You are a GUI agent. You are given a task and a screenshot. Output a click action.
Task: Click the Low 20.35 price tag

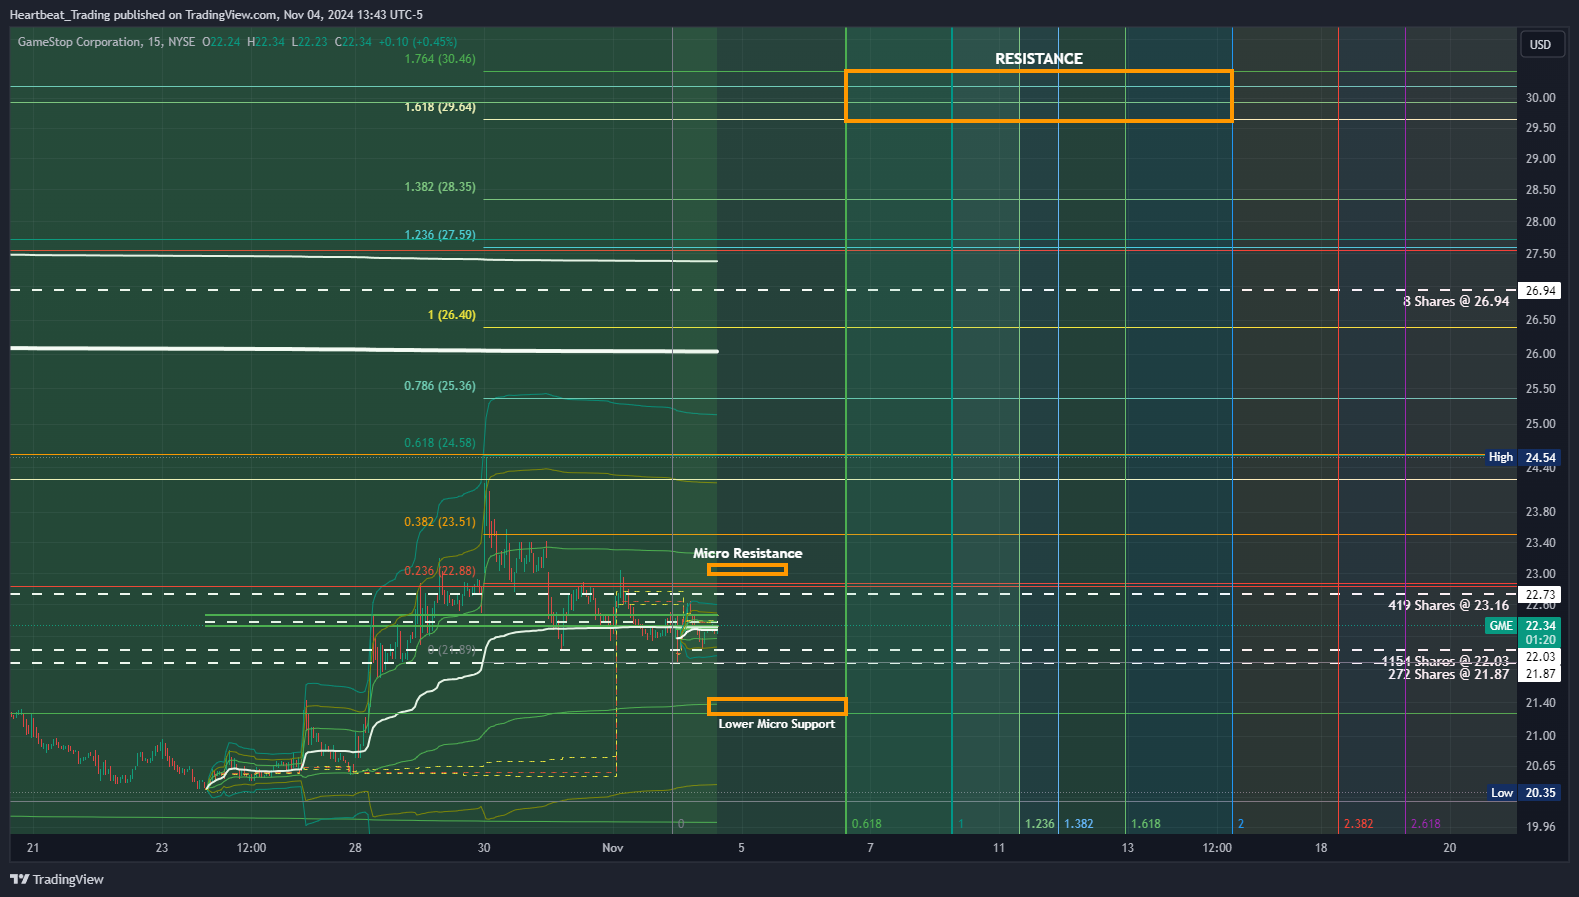(x=1525, y=793)
